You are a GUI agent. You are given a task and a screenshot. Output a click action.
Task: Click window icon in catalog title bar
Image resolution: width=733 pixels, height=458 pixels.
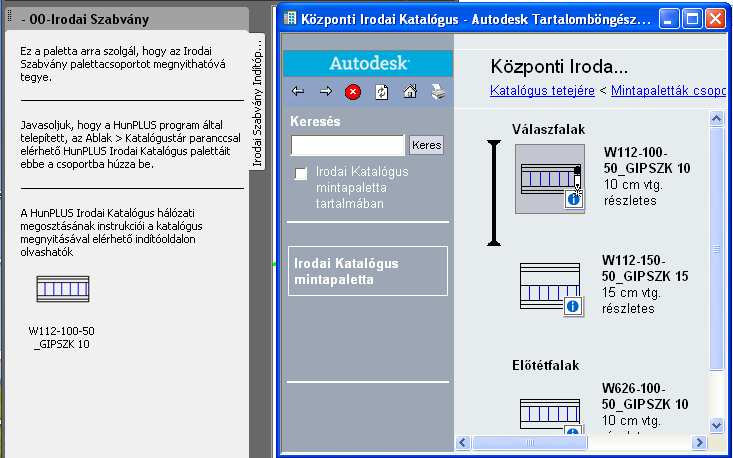point(290,18)
